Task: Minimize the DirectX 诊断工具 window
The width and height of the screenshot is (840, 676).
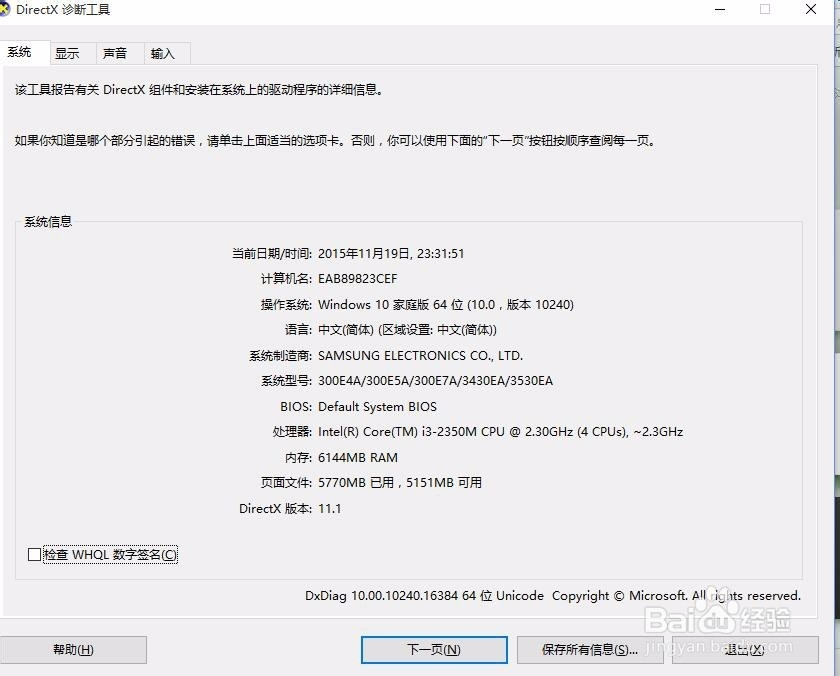Action: coord(718,10)
